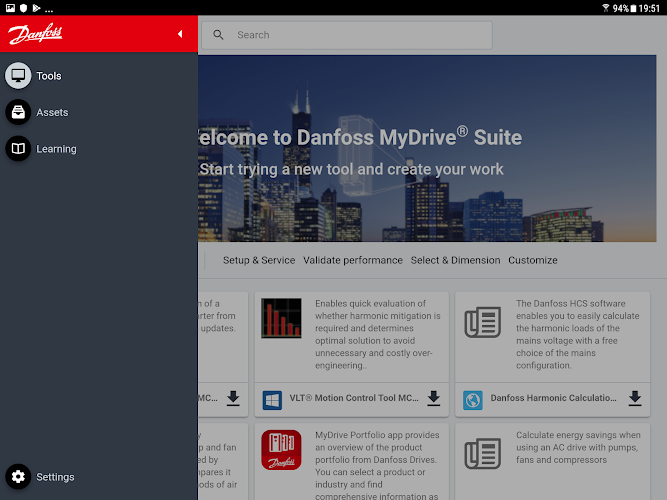Open the Tools monitor icon
This screenshot has width=667, height=500.
coord(18,76)
